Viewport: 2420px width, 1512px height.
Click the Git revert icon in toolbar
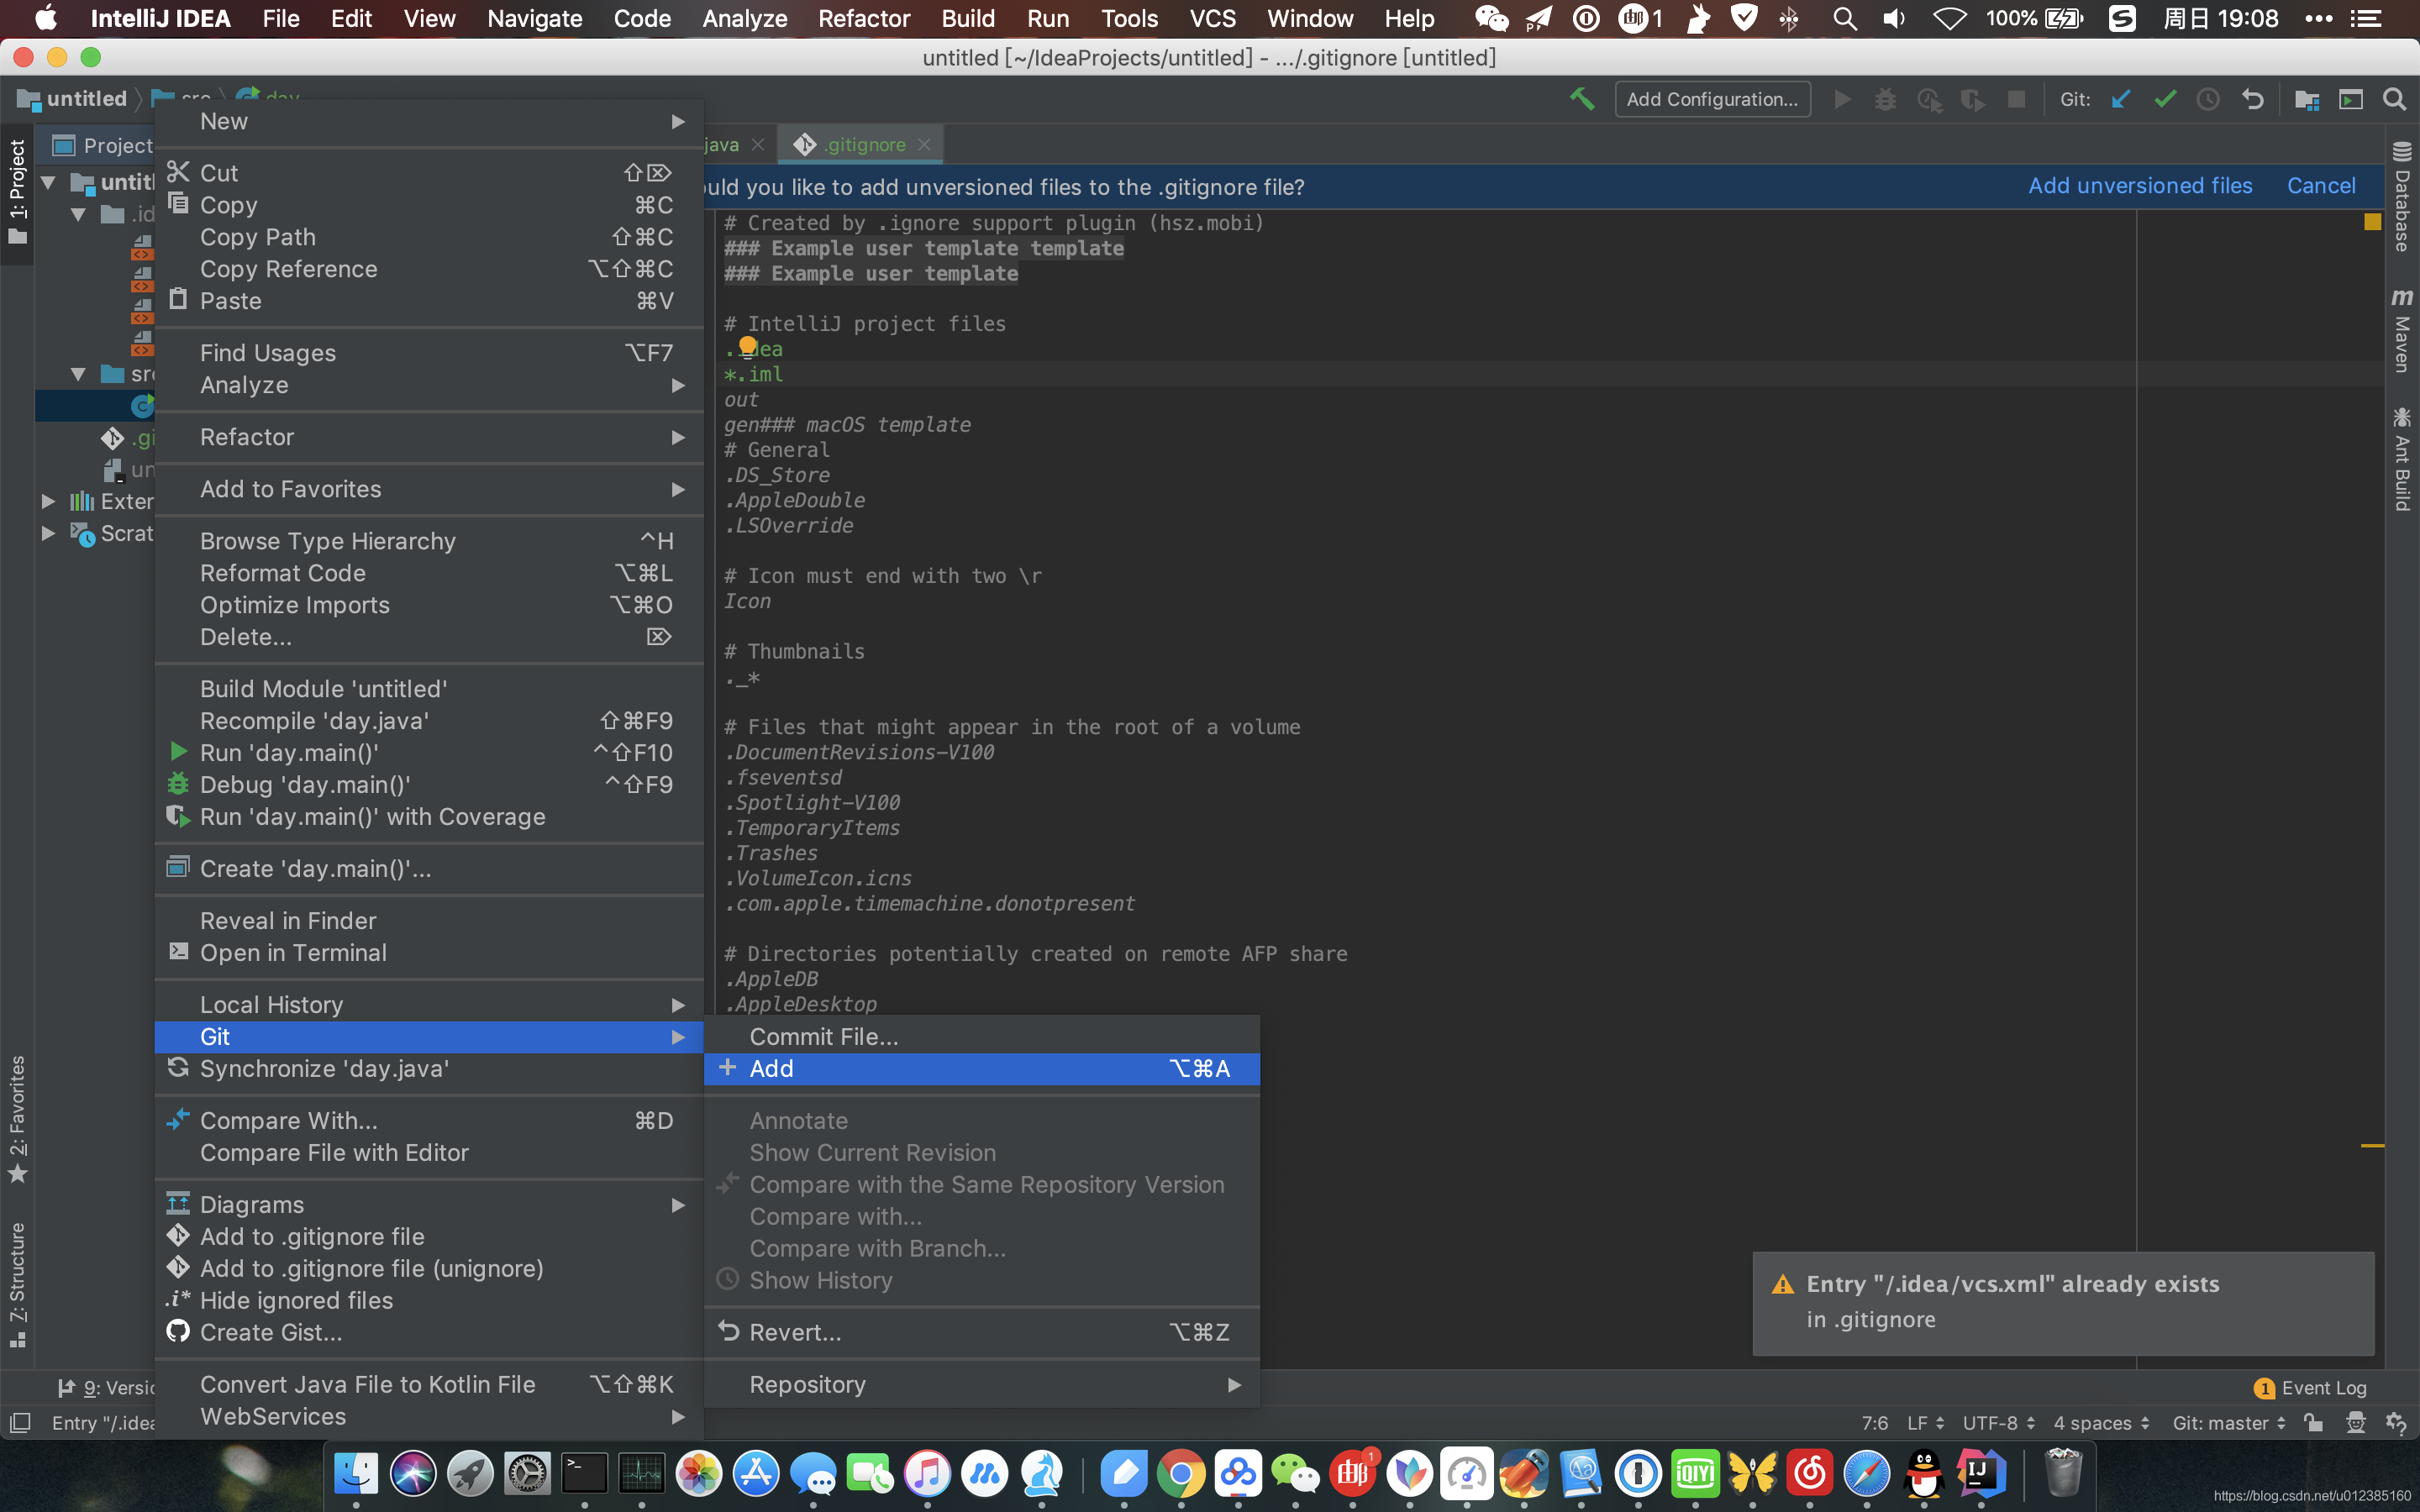[2252, 99]
